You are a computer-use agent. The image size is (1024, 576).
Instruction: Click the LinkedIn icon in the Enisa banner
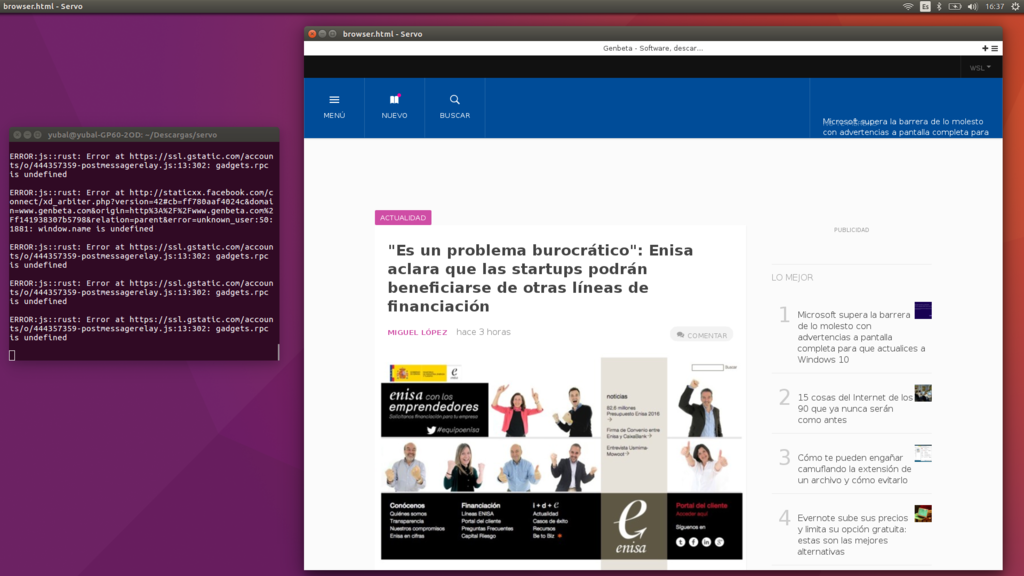tap(705, 542)
